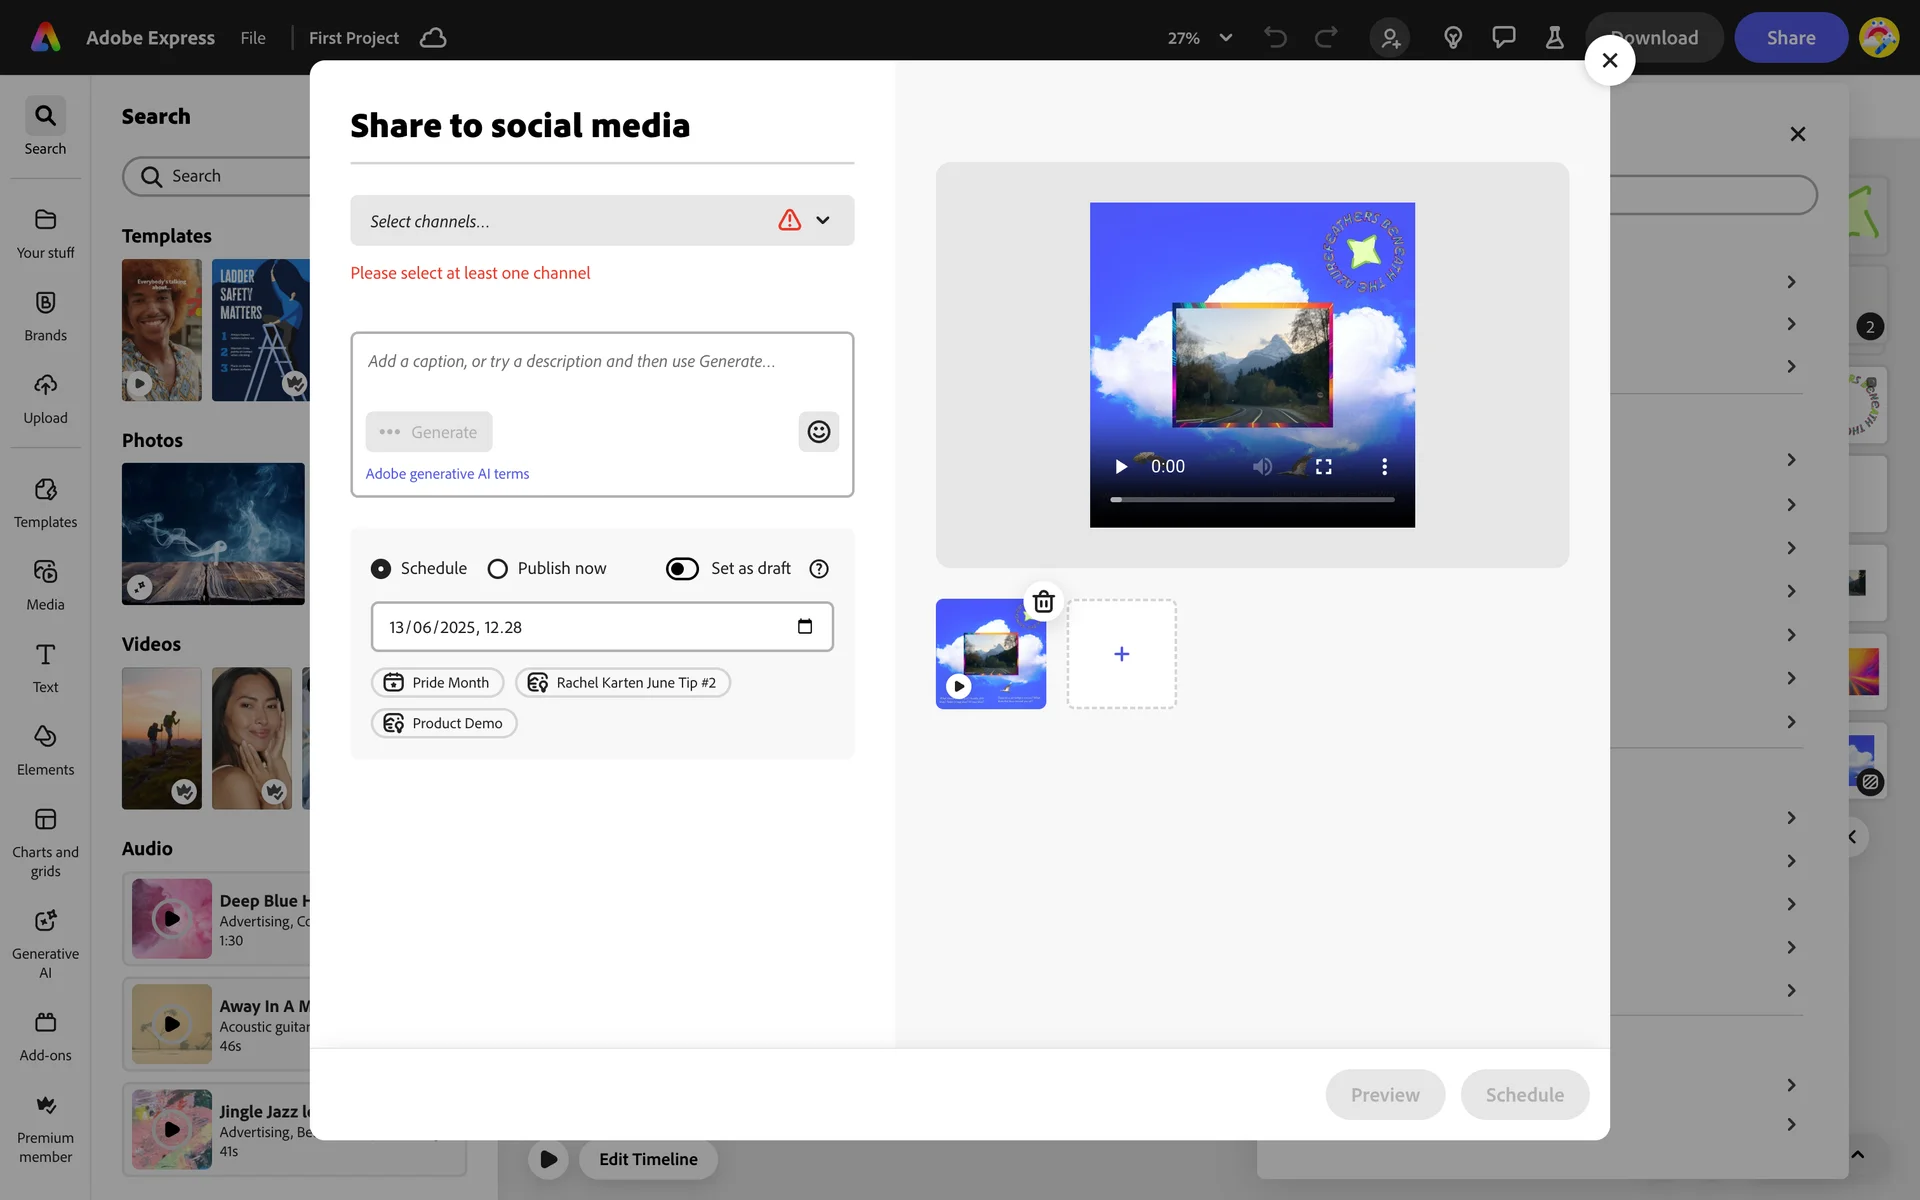Click the video preview progress bar
Viewport: 1920px width, 1200px height.
(x=1252, y=499)
